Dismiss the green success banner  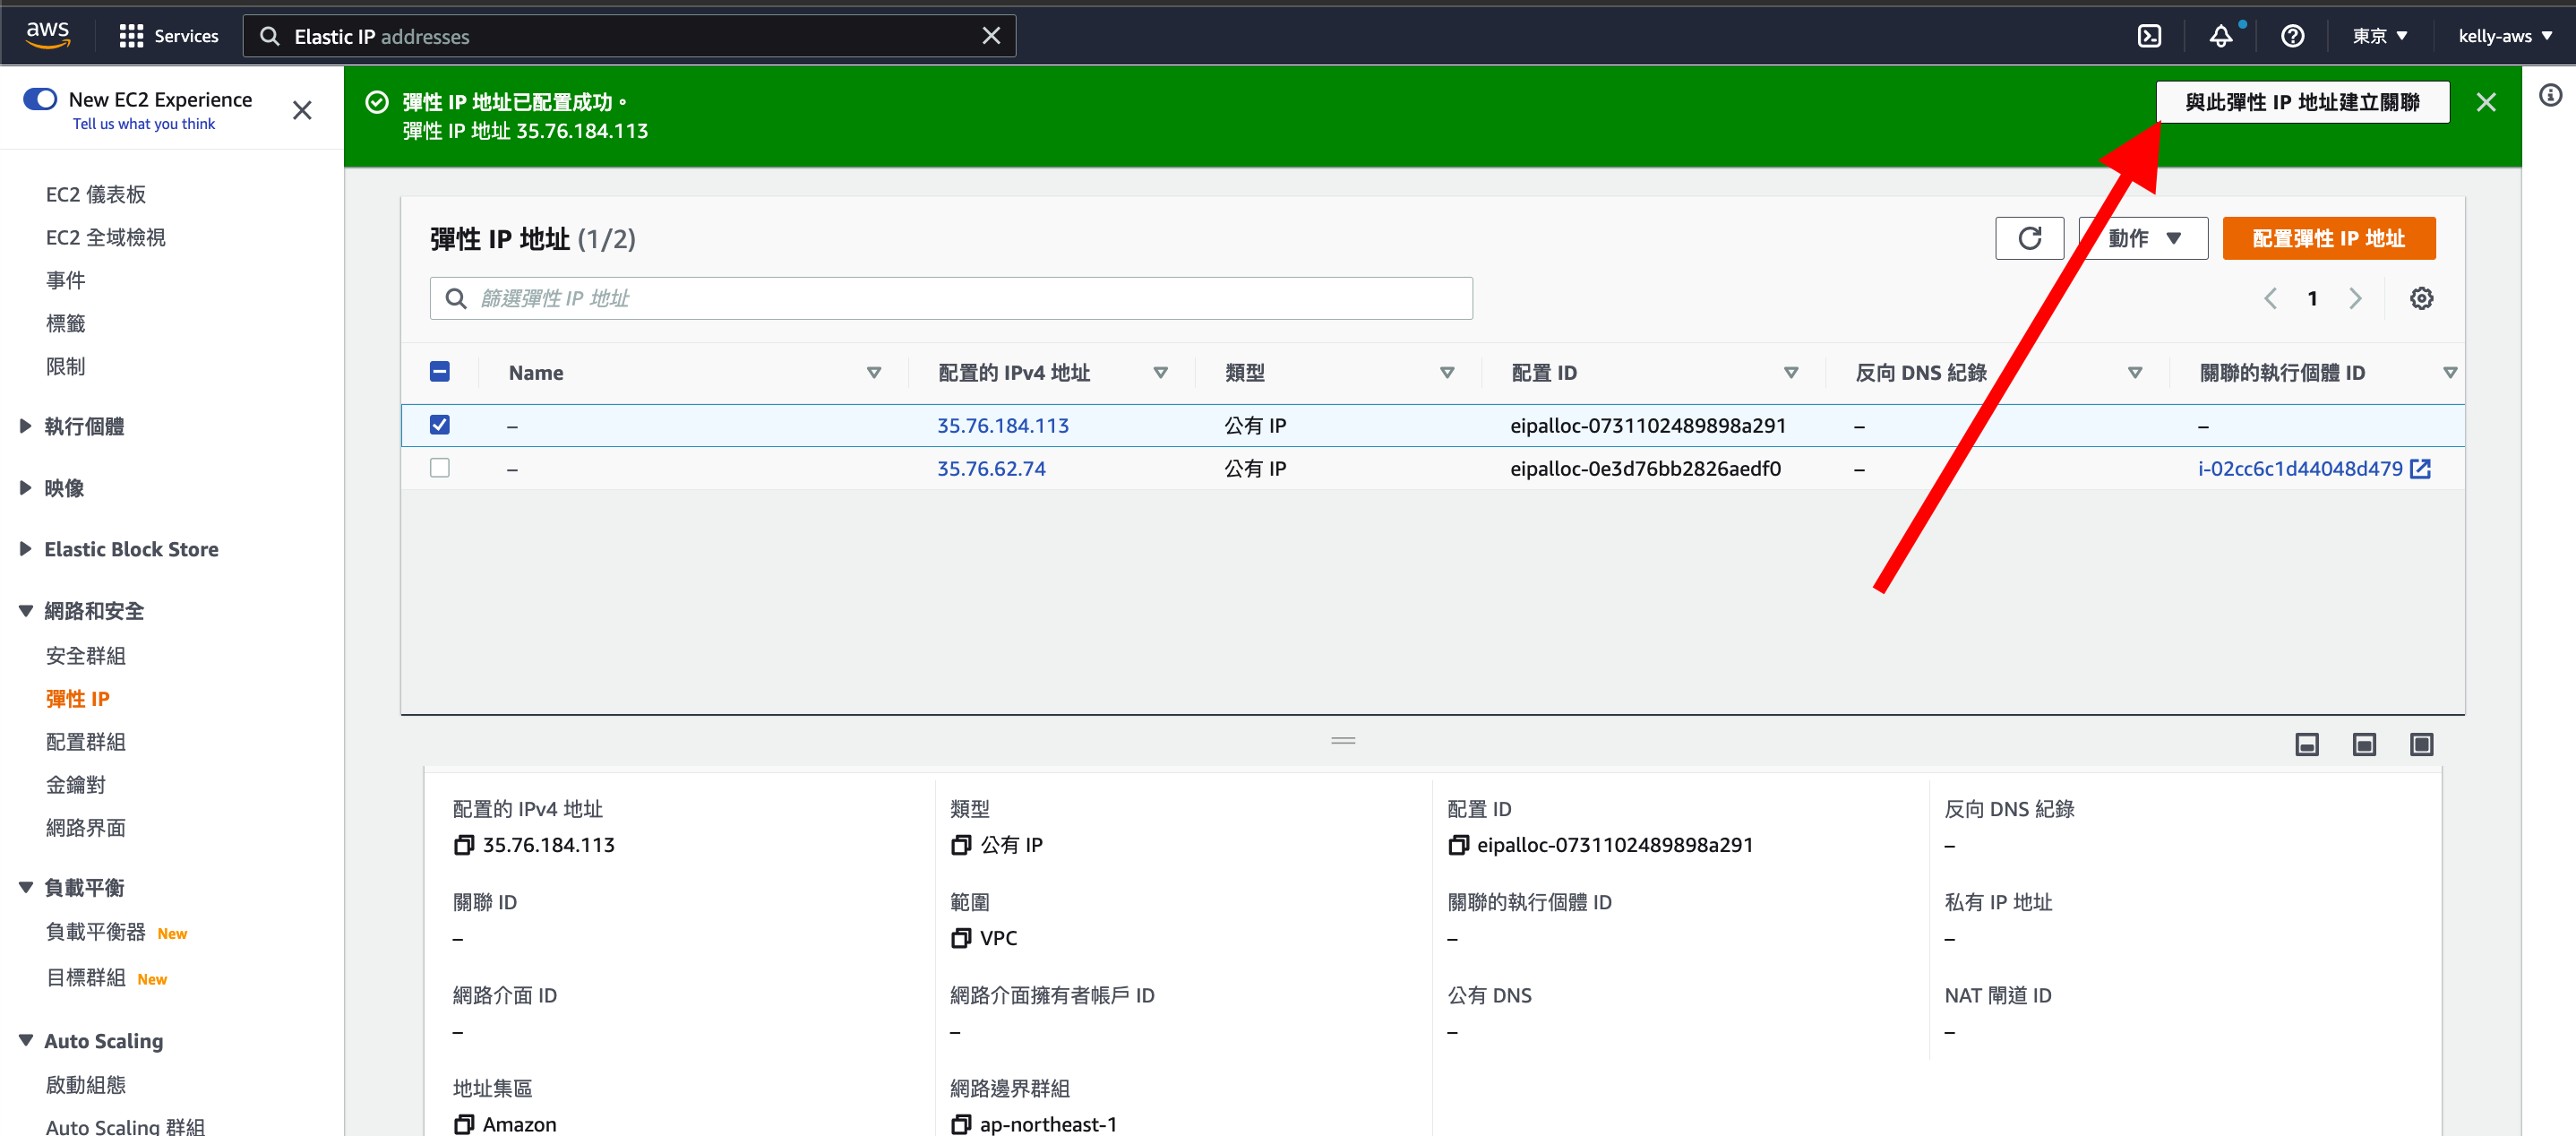click(2485, 102)
